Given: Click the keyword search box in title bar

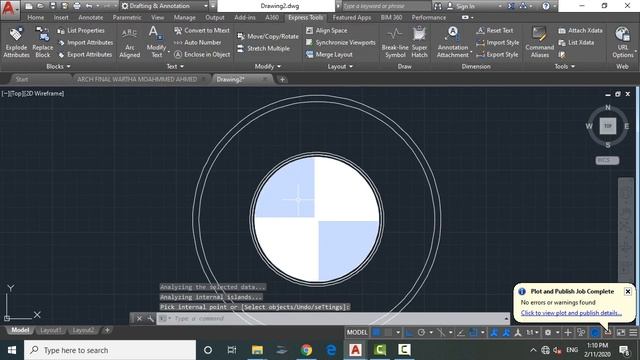Looking at the screenshot, I should pos(386,6).
